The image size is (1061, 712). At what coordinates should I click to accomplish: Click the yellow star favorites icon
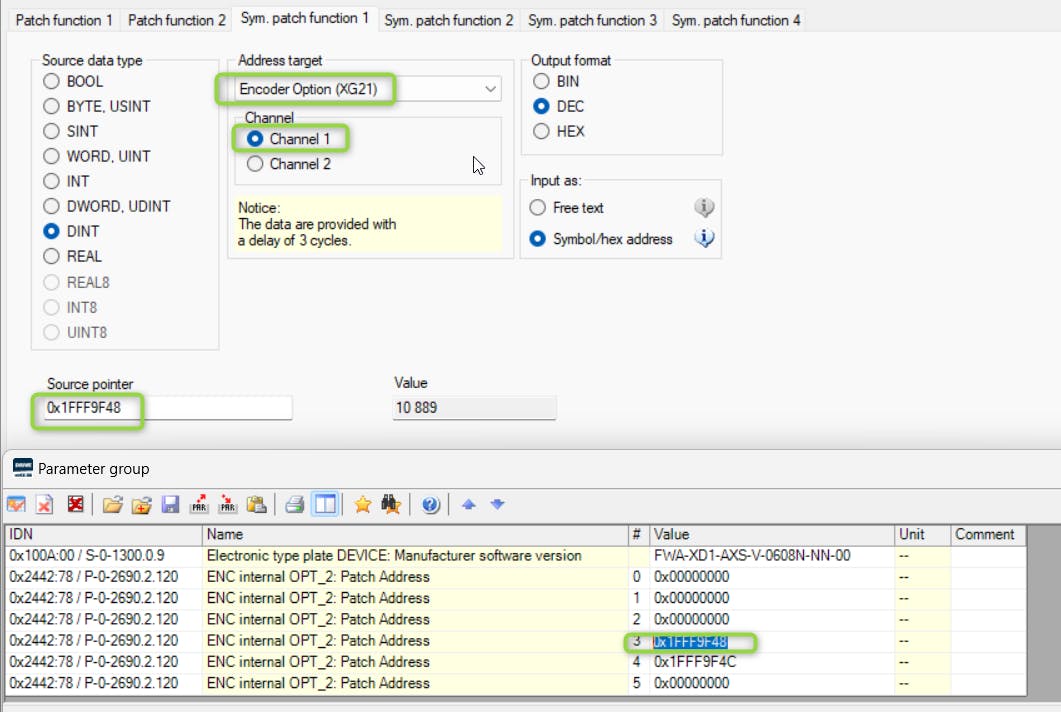[x=363, y=504]
